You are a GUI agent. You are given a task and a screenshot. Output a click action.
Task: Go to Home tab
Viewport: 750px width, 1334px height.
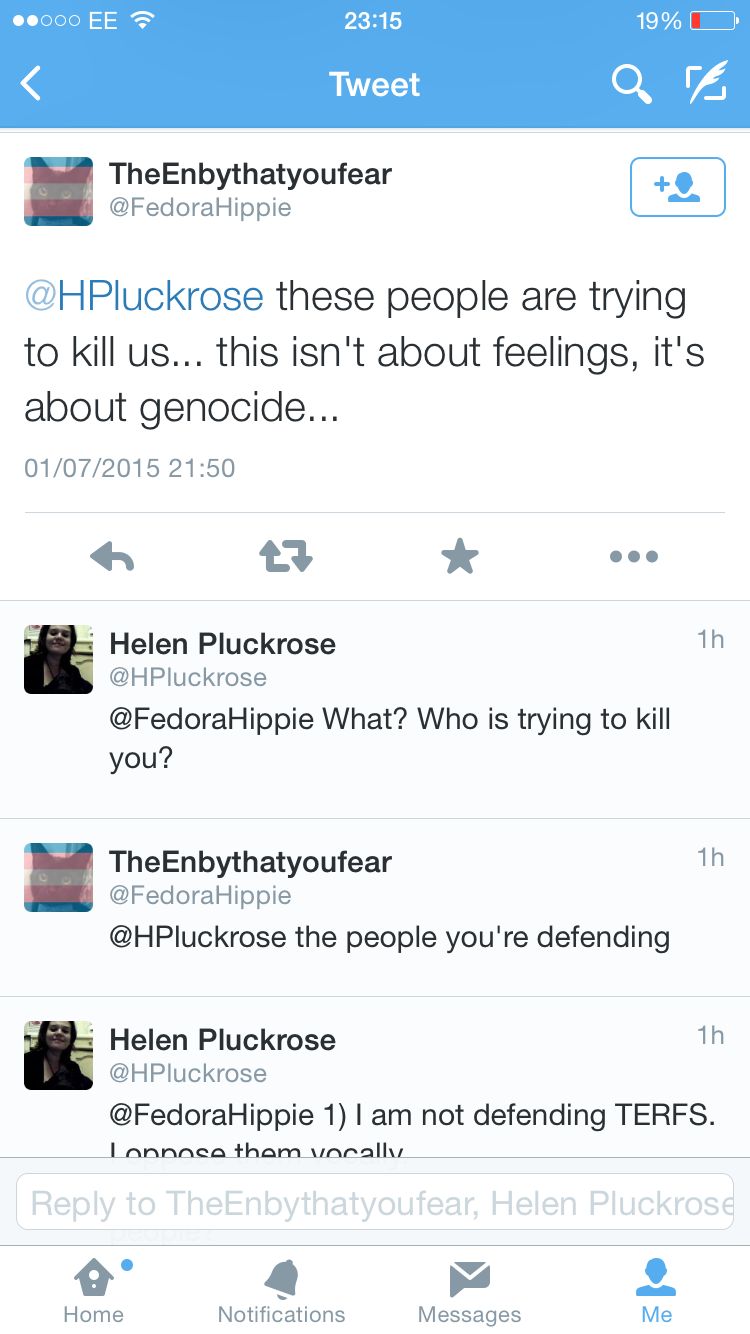coord(93,1290)
